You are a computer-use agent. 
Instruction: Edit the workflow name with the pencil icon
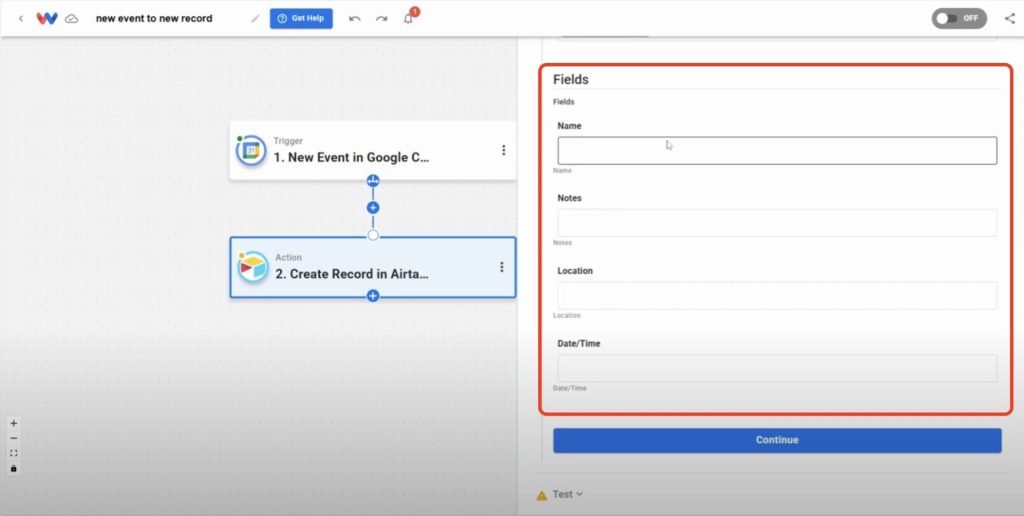click(x=255, y=18)
